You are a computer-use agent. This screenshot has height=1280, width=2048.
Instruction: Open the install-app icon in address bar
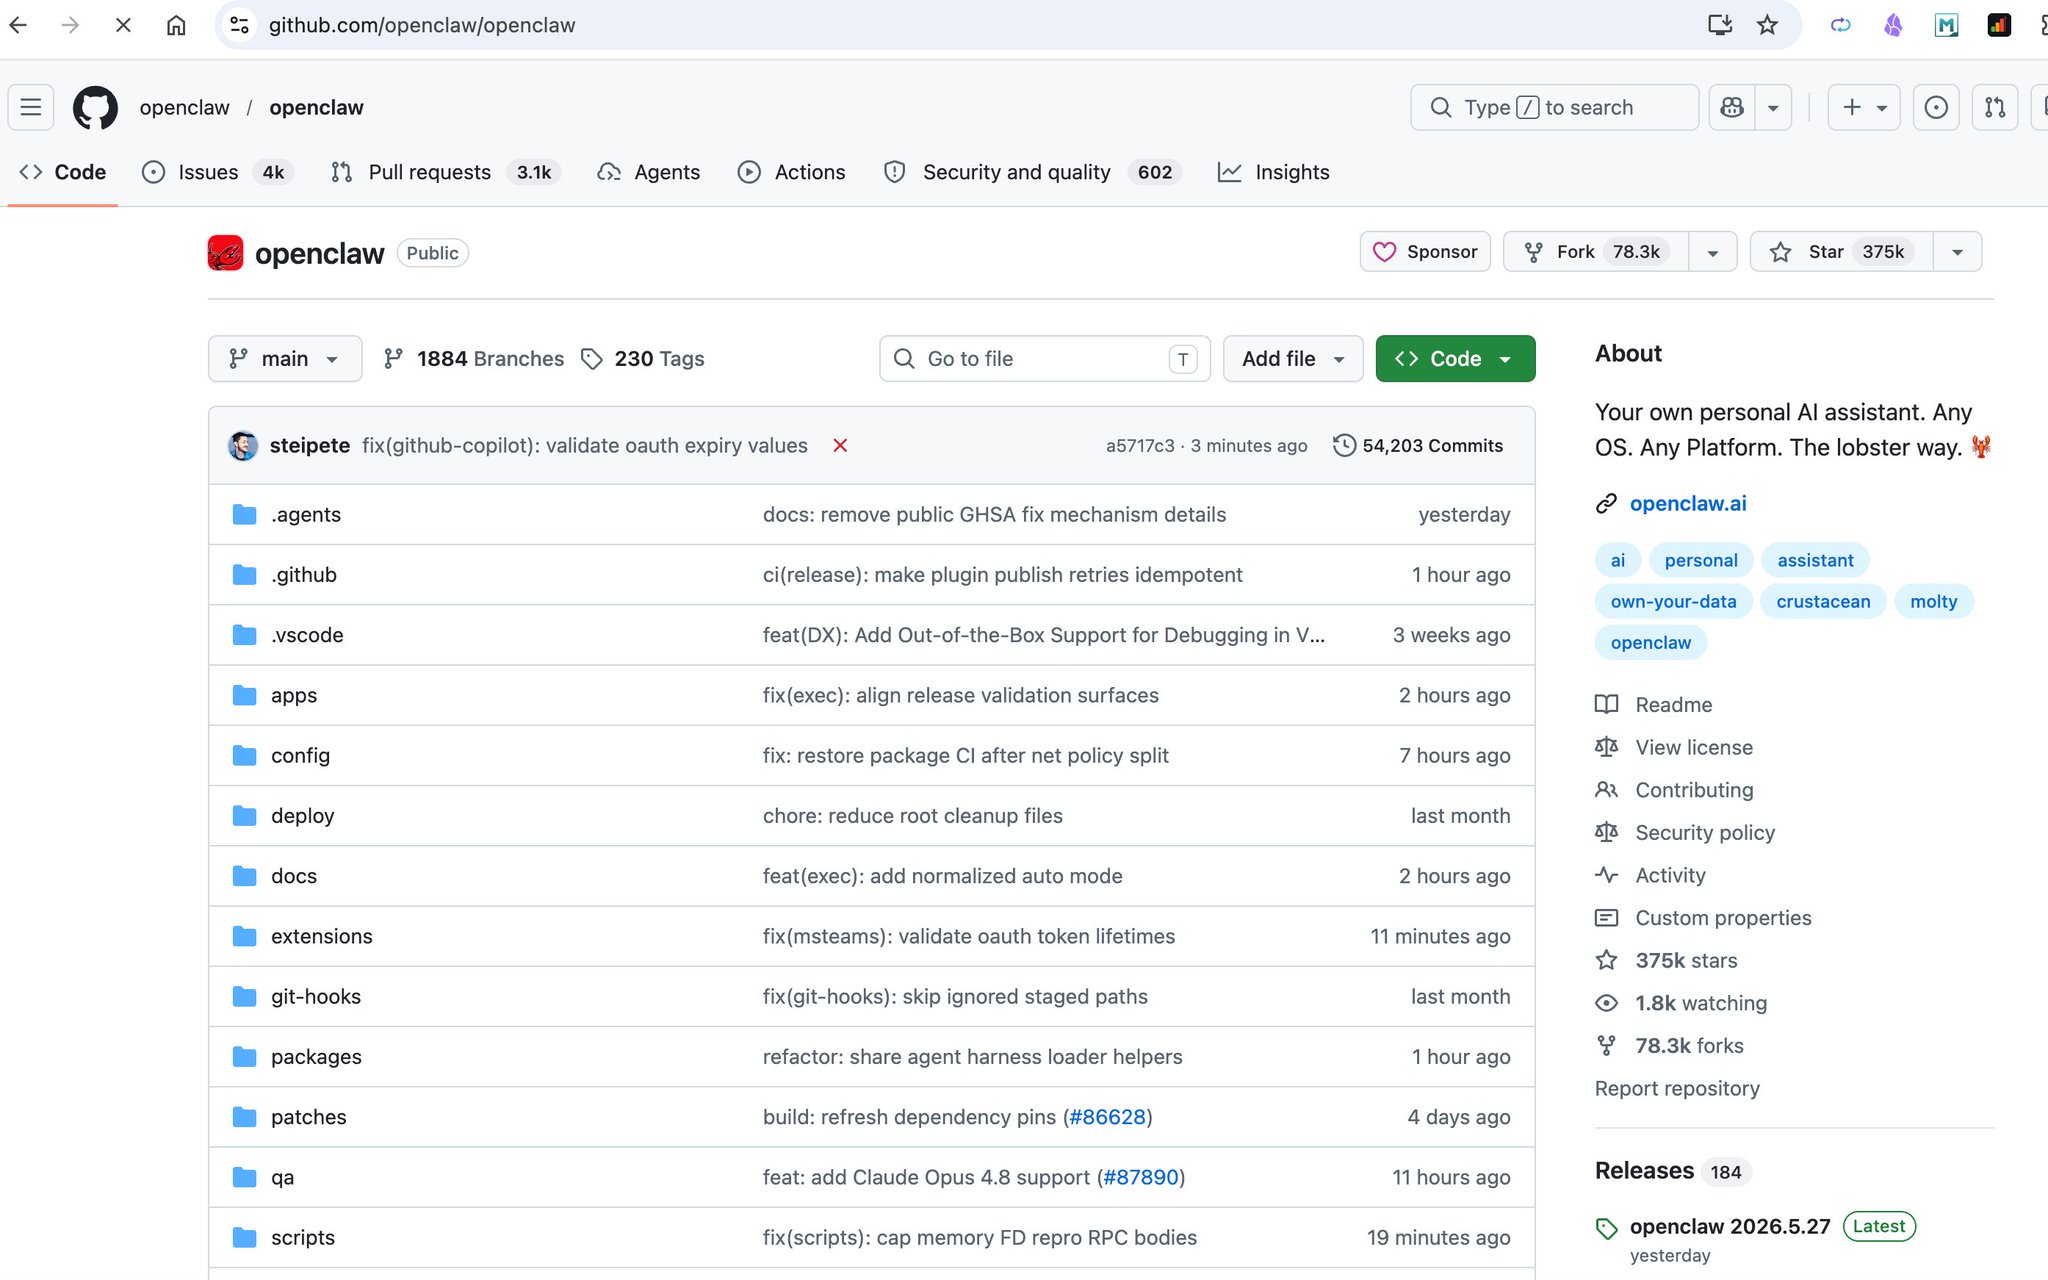pyautogui.click(x=1719, y=25)
